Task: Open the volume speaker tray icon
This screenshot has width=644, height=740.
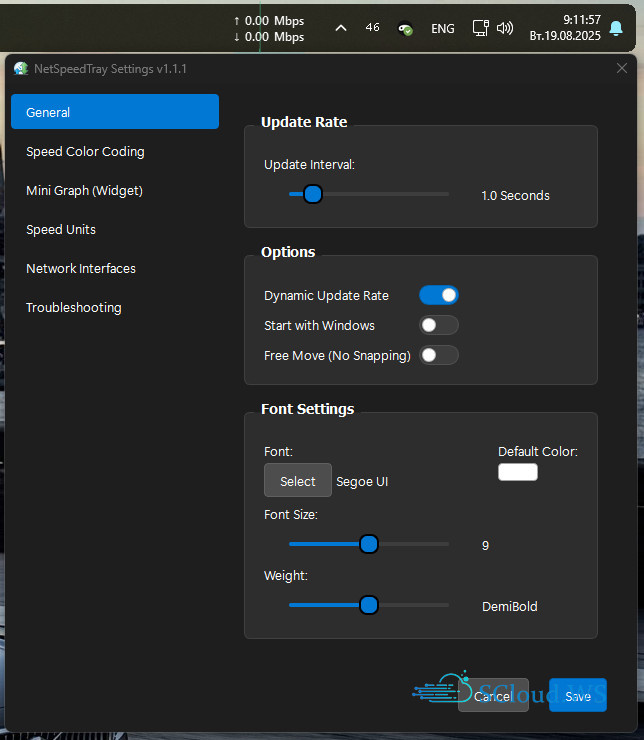Action: point(505,28)
